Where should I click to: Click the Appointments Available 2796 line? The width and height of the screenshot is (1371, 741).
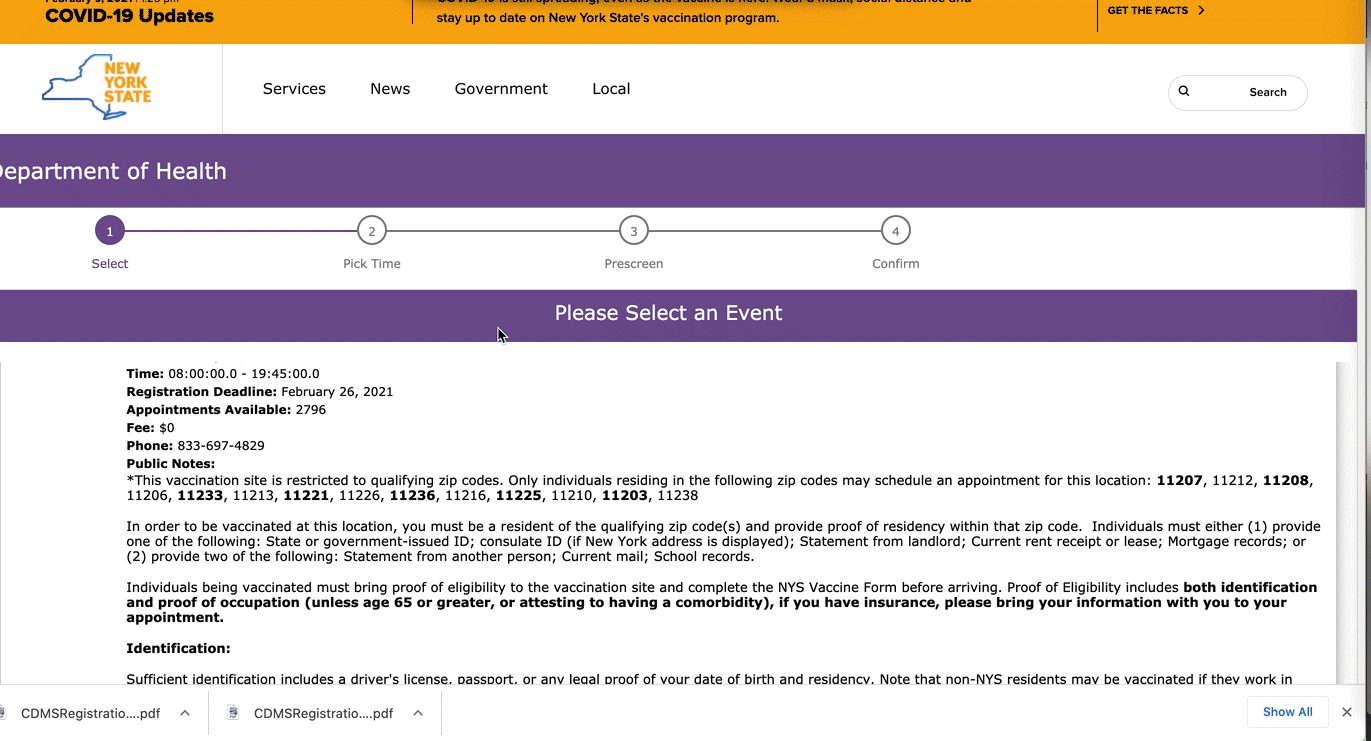pos(226,410)
